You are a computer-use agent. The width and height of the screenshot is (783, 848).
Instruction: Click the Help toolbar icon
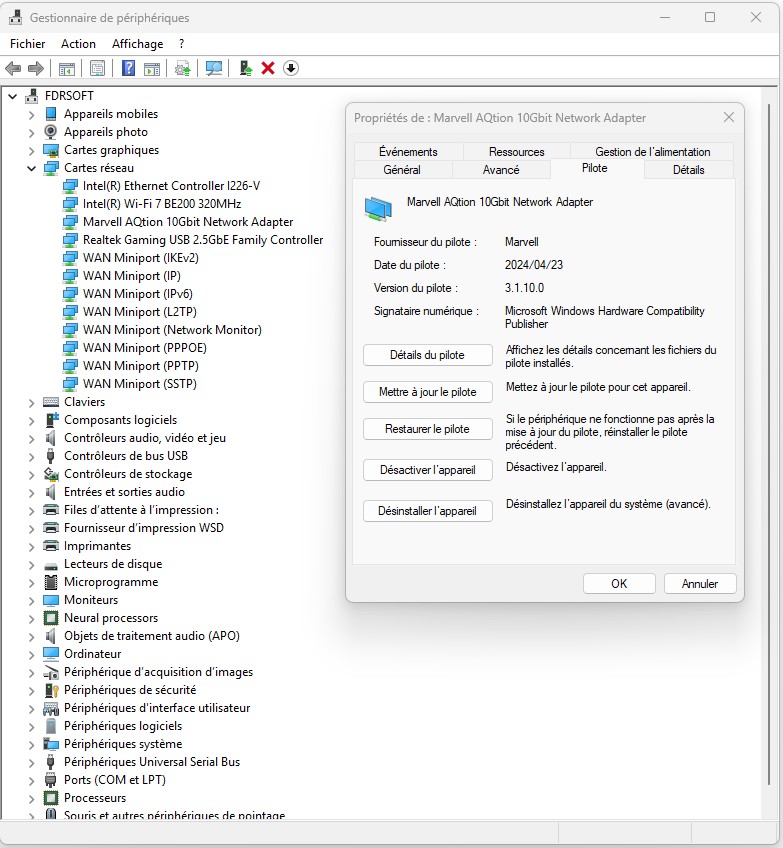pyautogui.click(x=128, y=68)
